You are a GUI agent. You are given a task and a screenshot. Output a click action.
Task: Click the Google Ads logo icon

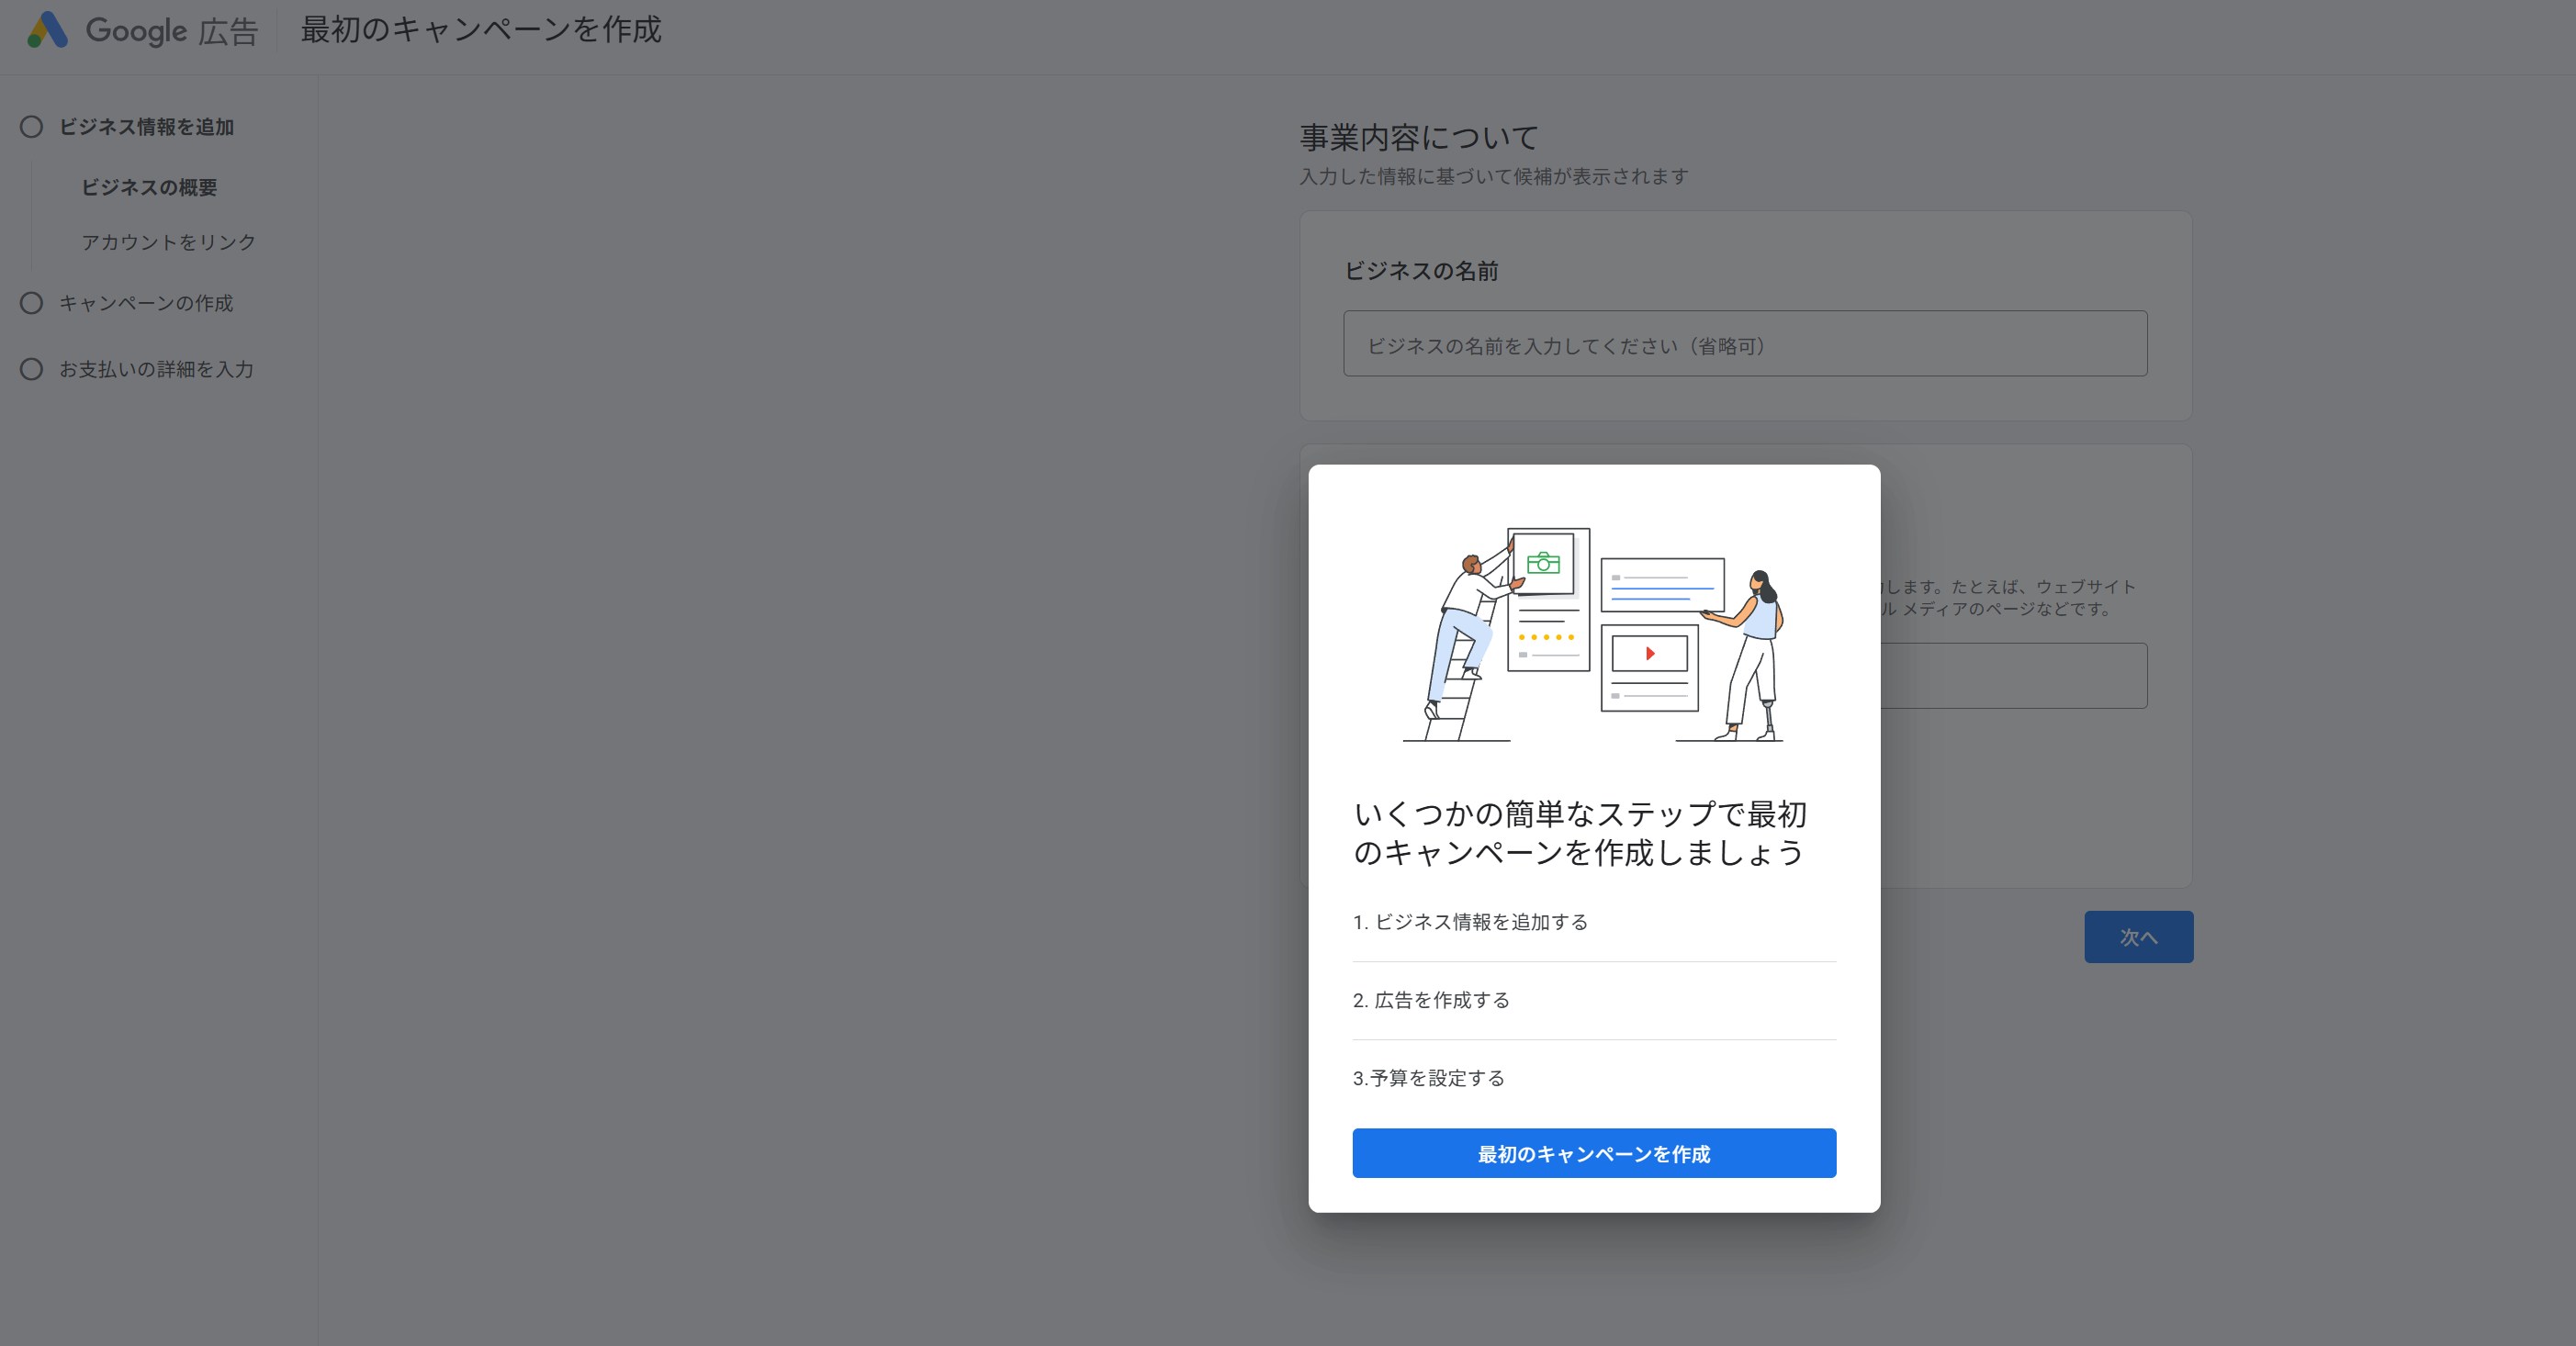coord(47,30)
